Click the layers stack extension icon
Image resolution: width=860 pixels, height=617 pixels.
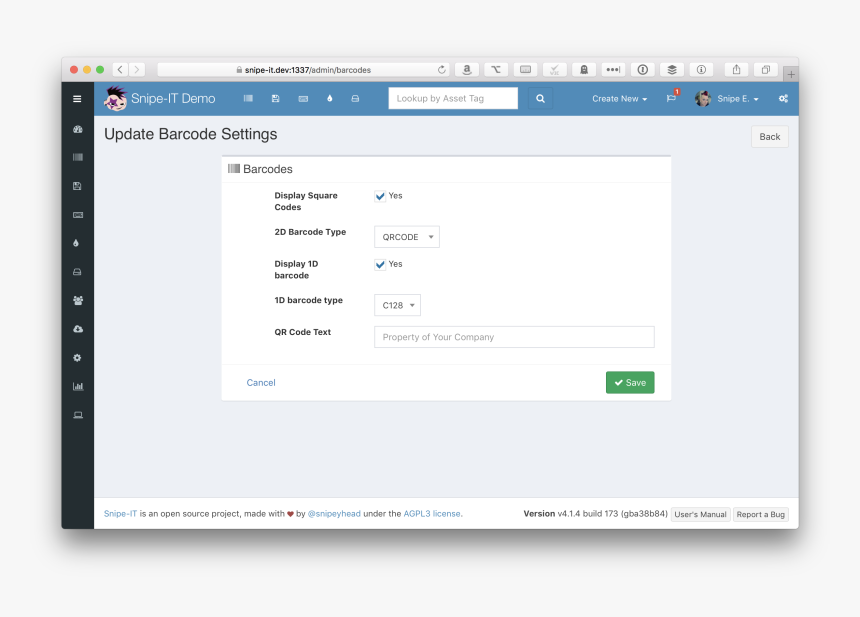pyautogui.click(x=672, y=70)
